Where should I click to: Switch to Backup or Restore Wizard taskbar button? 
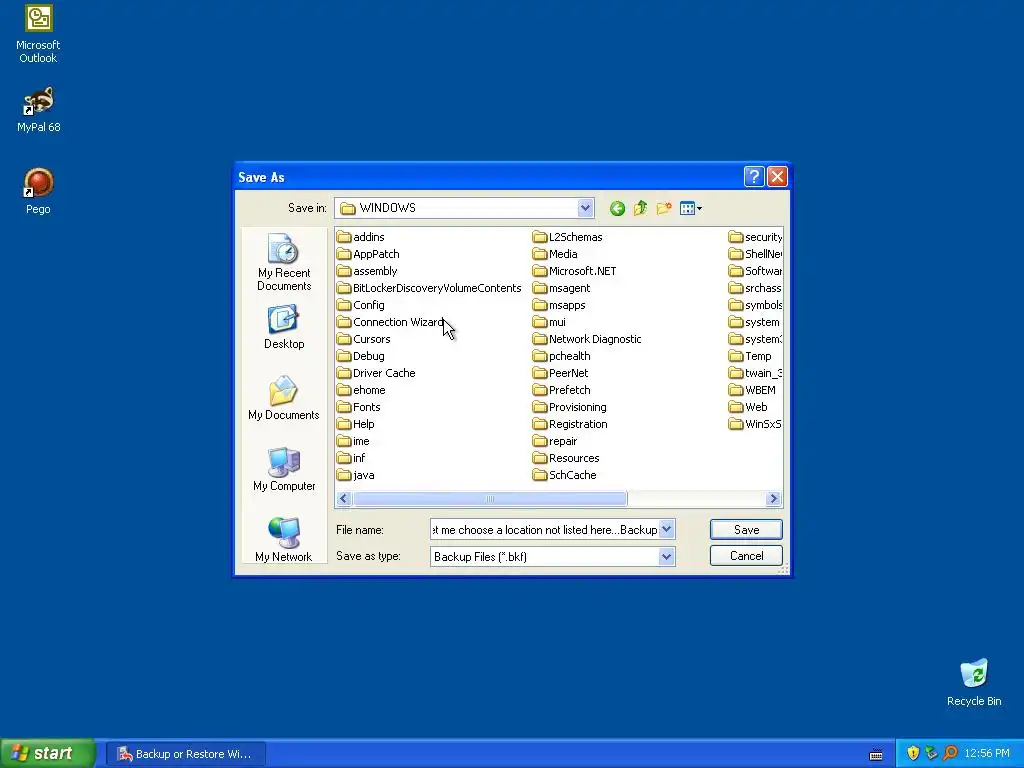pos(185,754)
